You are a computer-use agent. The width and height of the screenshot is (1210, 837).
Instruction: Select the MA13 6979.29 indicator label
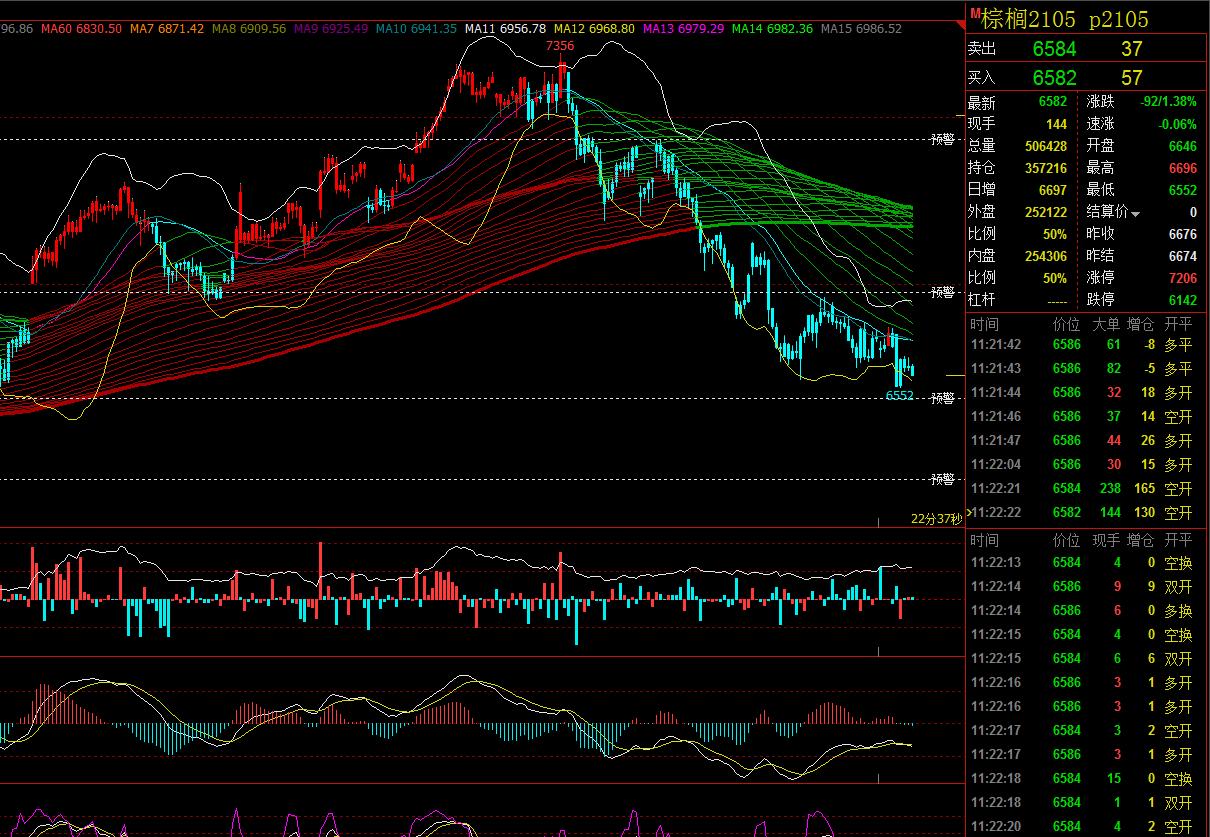tap(683, 29)
